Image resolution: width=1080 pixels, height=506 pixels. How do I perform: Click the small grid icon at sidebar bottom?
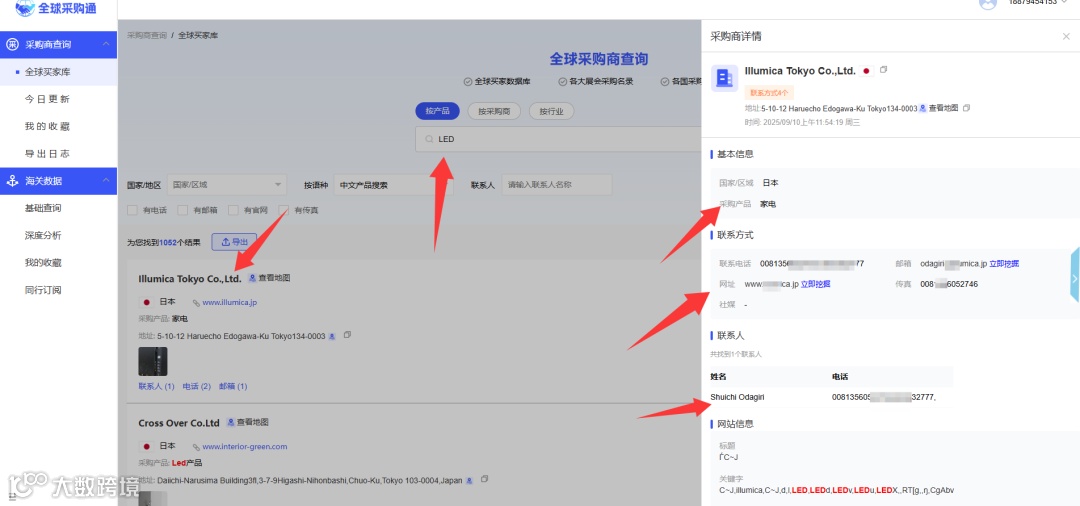point(12,496)
